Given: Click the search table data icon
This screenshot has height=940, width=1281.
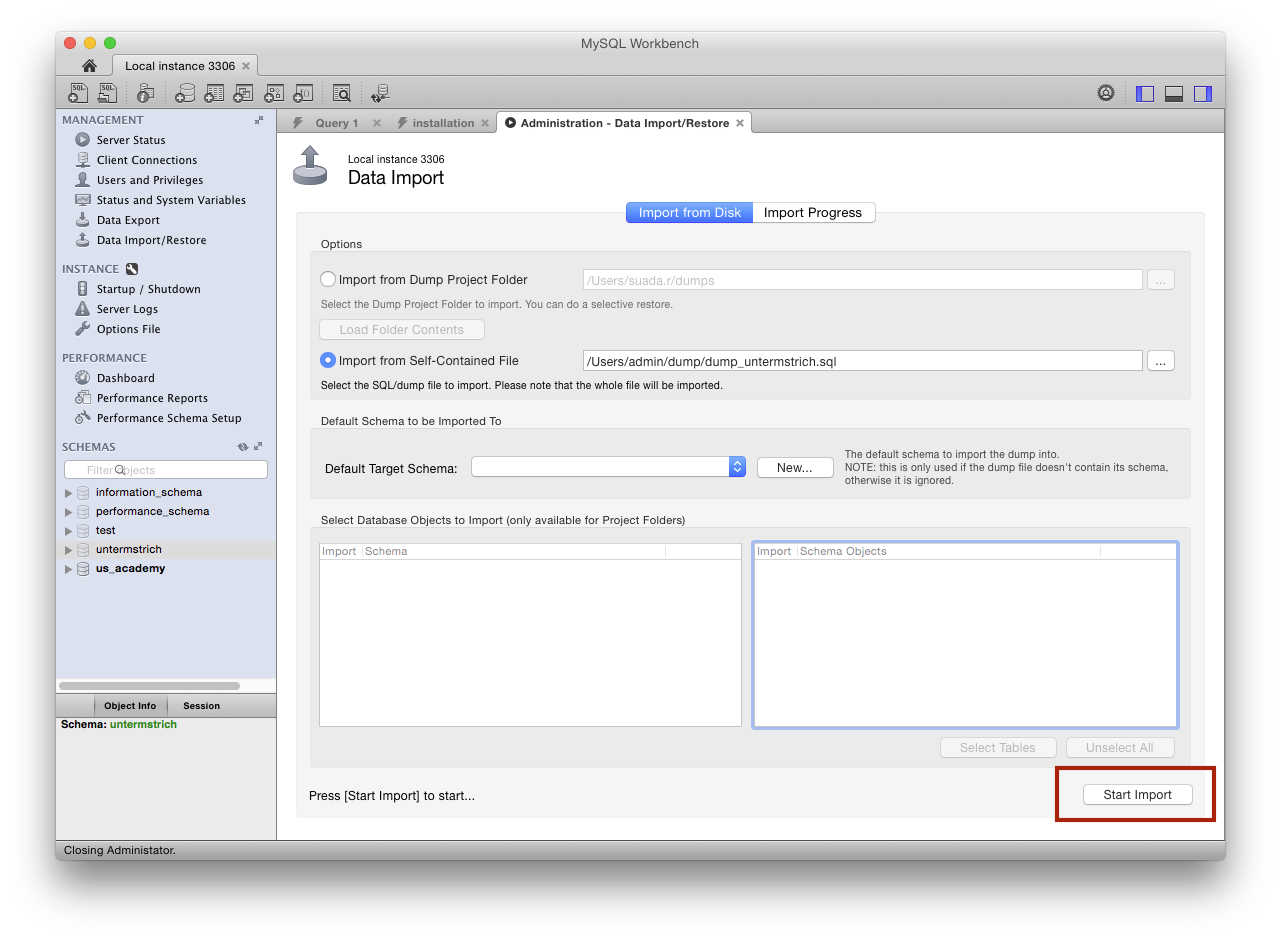Looking at the screenshot, I should pos(342,93).
